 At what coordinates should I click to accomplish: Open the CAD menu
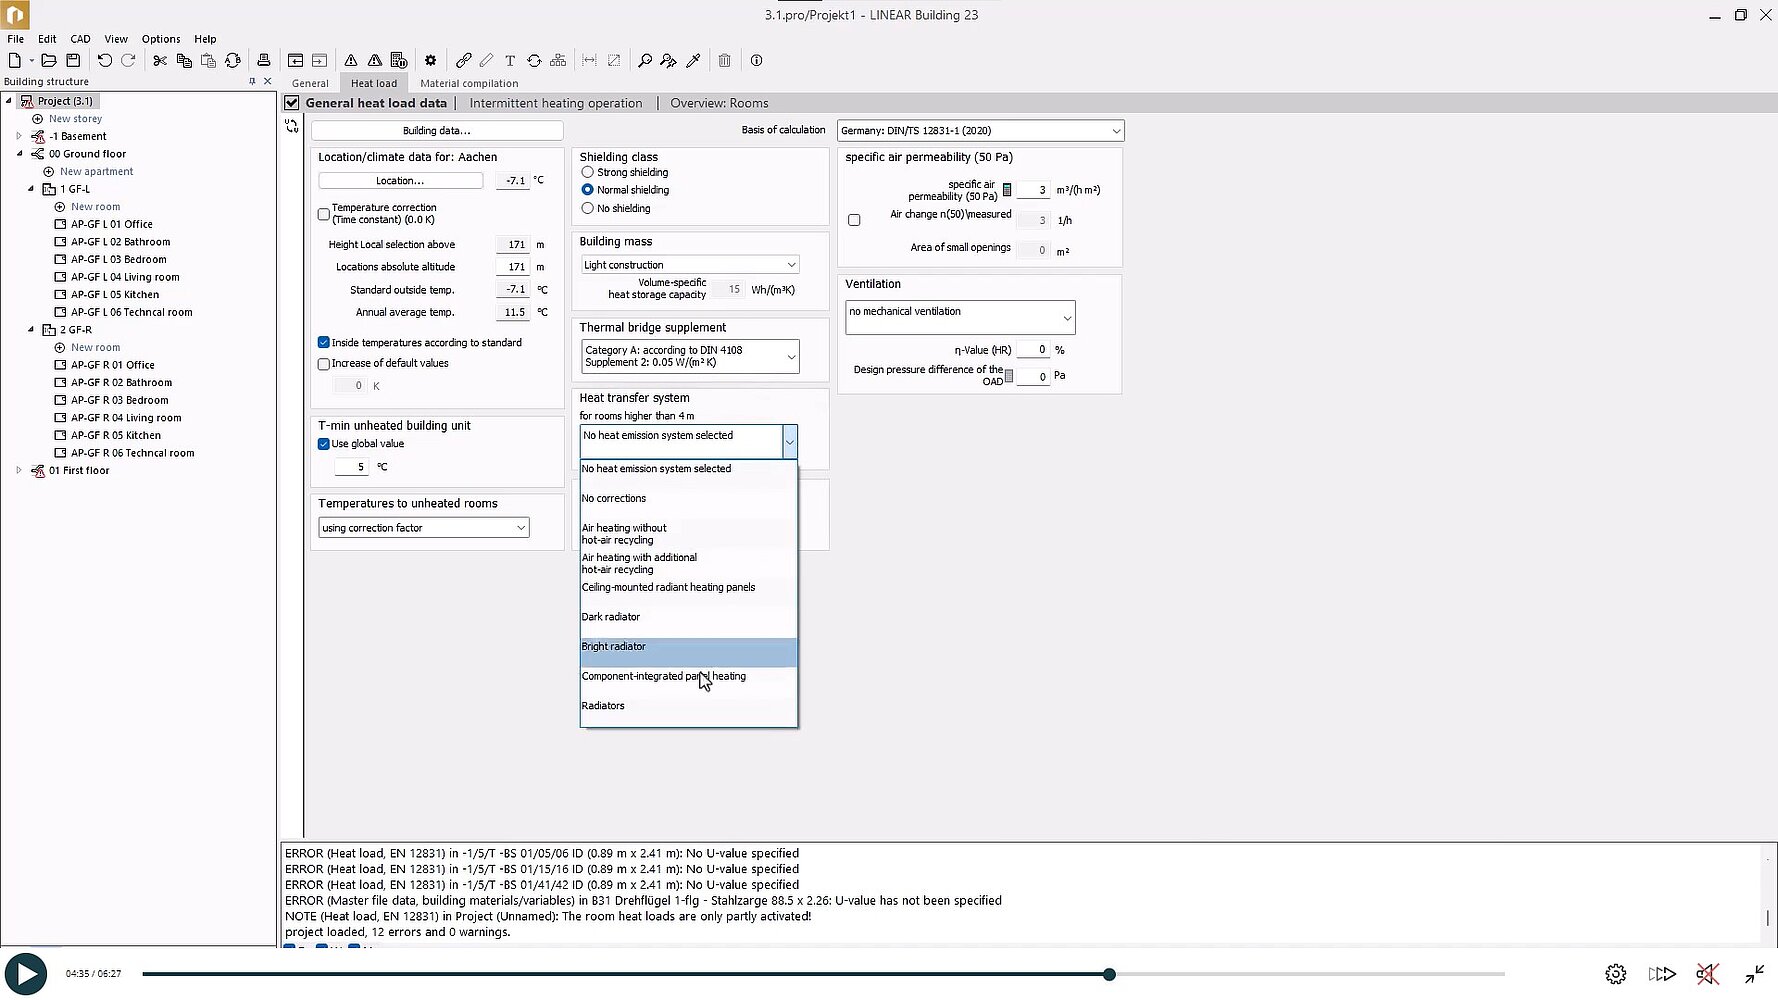pos(80,39)
